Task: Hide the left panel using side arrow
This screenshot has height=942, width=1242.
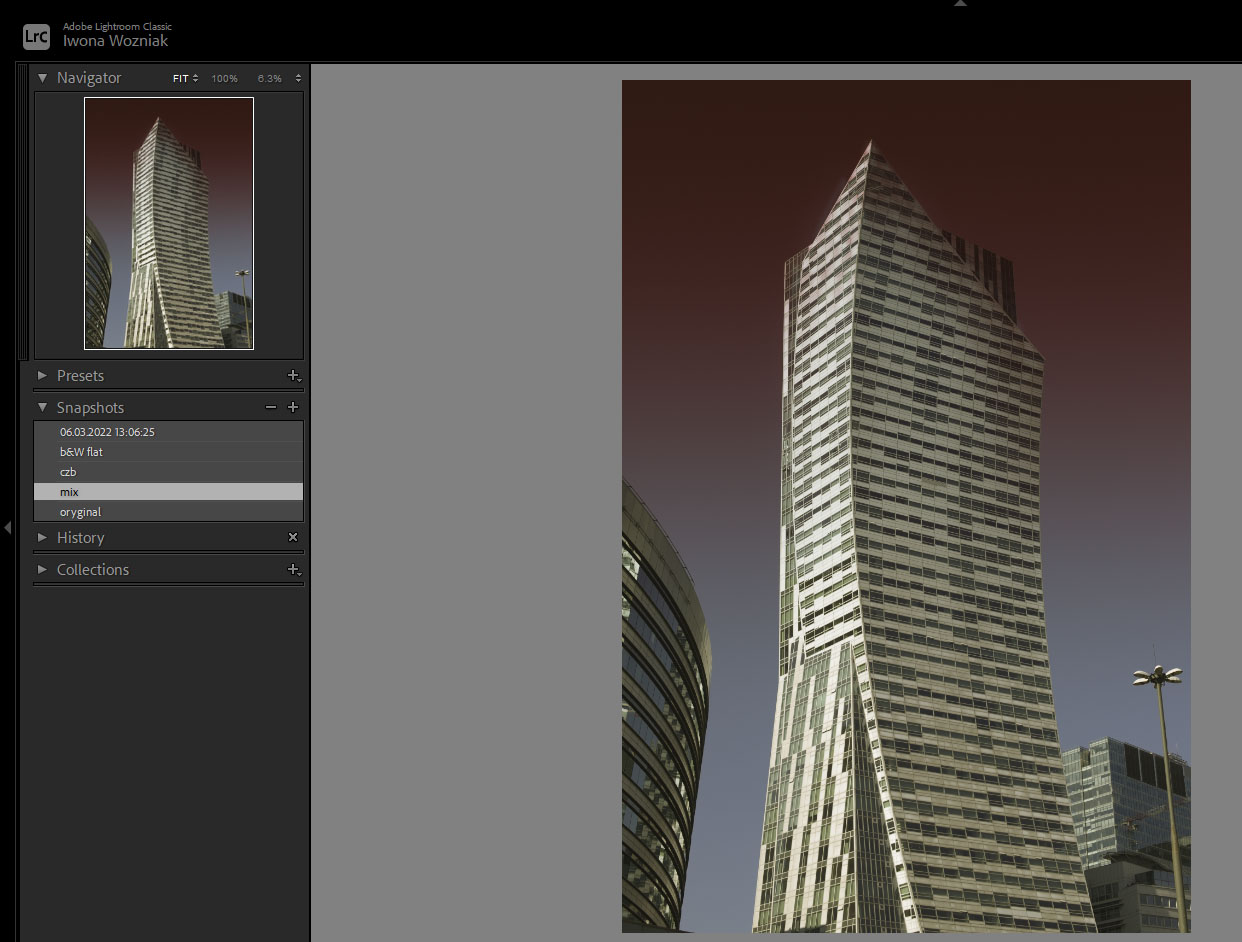Action: [x=7, y=527]
